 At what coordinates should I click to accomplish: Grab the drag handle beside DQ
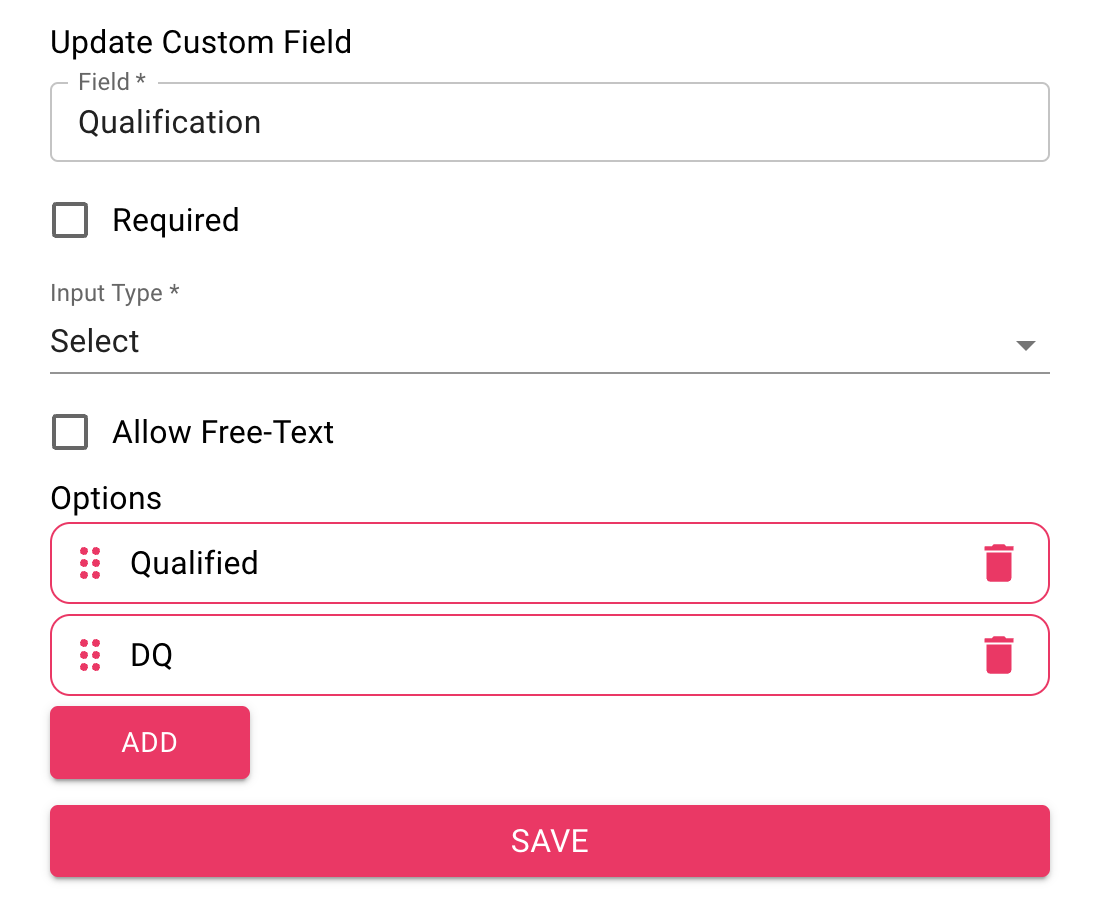(x=90, y=655)
